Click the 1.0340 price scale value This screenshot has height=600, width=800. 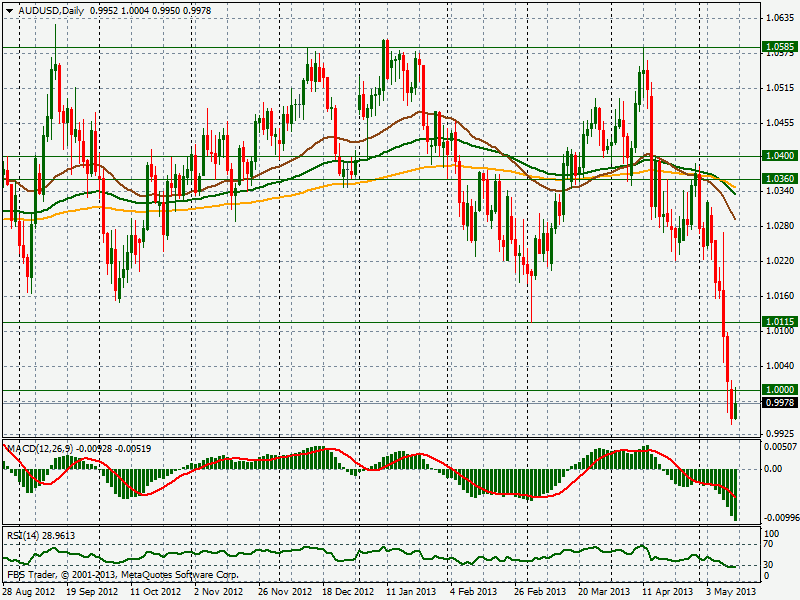pyautogui.click(x=780, y=190)
